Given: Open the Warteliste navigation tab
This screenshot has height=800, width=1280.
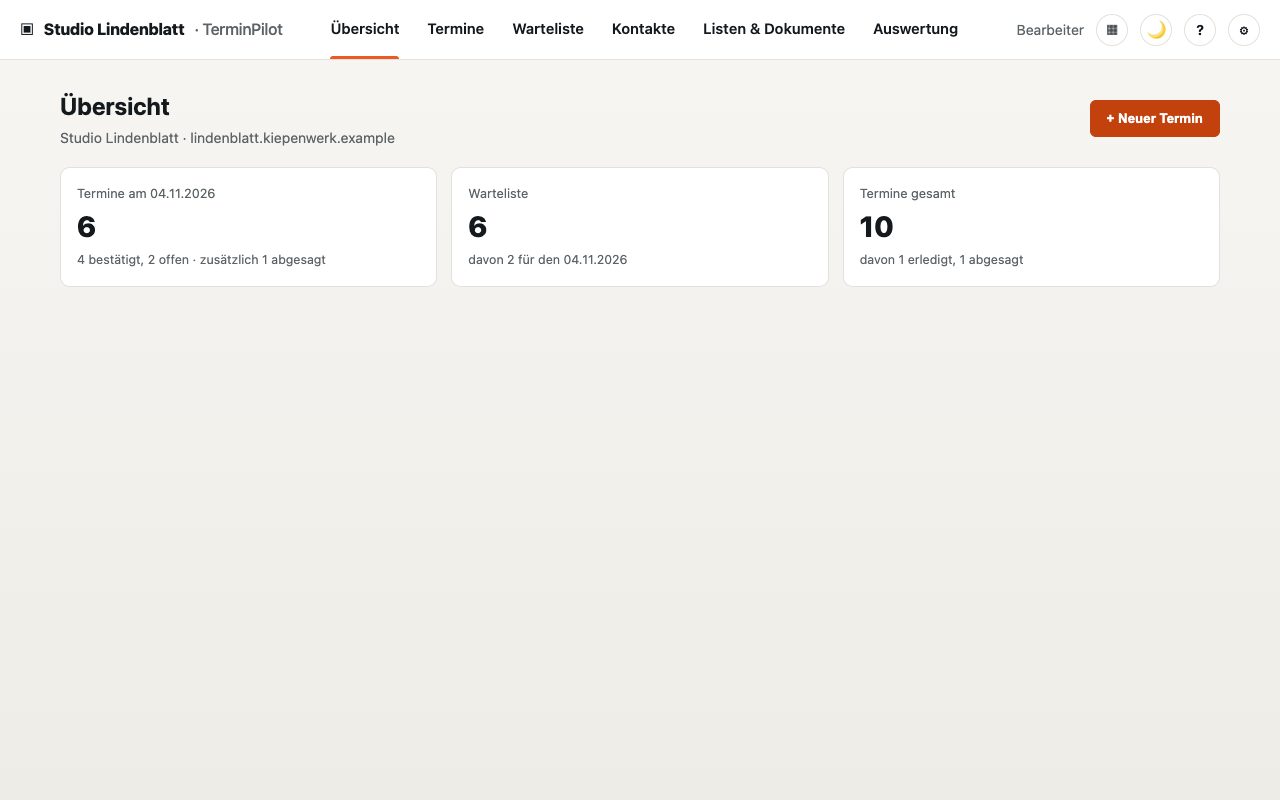Looking at the screenshot, I should tap(548, 29).
